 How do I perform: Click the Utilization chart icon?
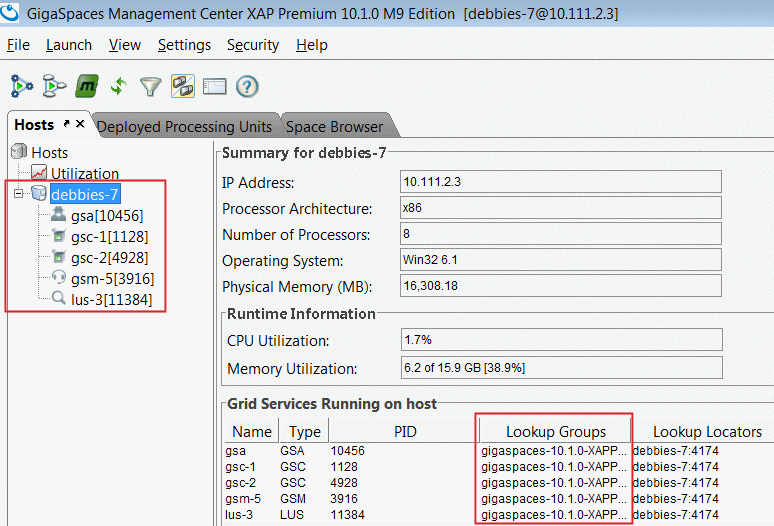(x=39, y=173)
